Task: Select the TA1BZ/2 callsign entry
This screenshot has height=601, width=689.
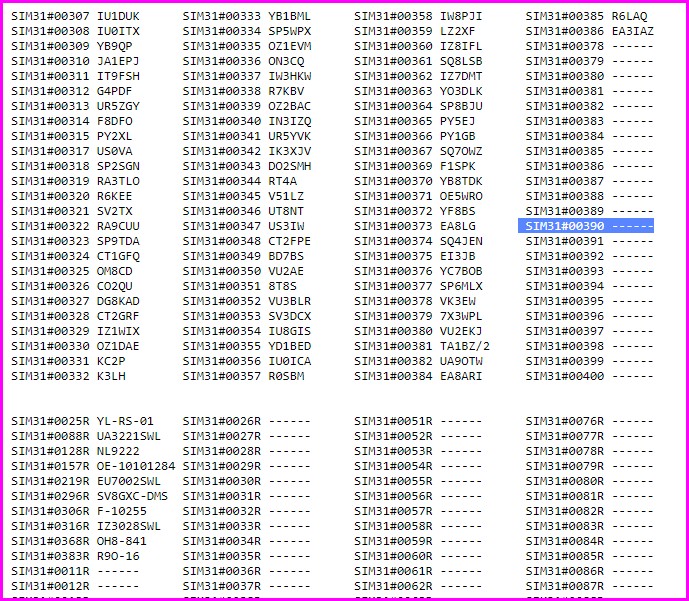Action: [x=465, y=346]
